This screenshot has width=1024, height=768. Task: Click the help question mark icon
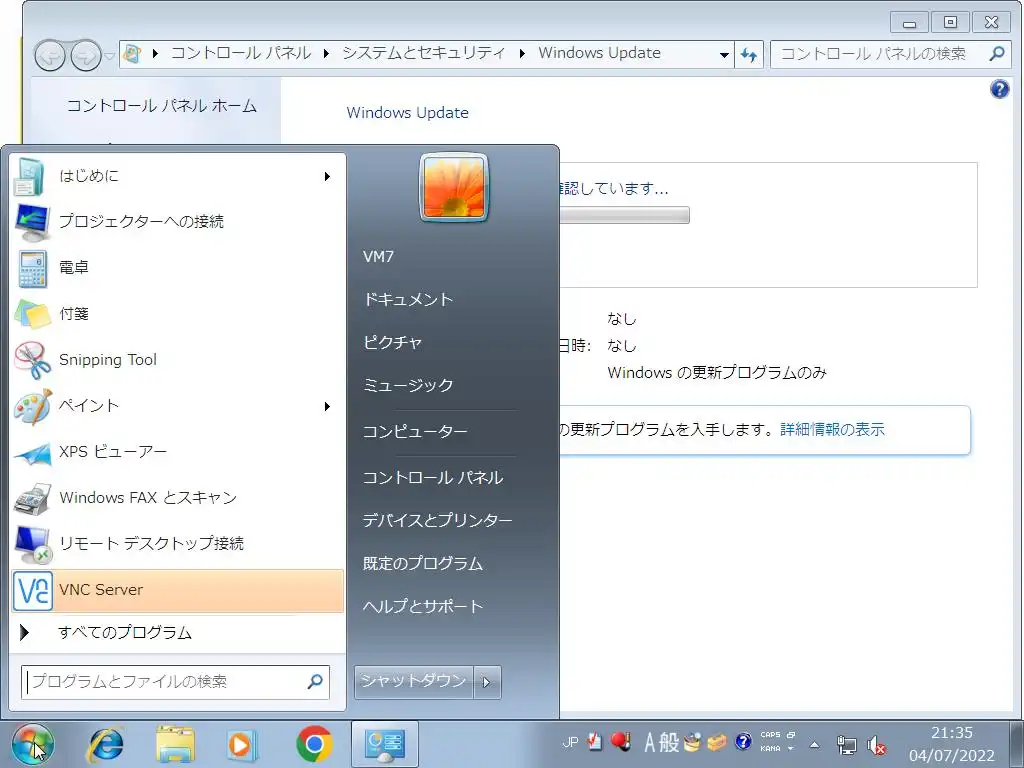point(999,89)
